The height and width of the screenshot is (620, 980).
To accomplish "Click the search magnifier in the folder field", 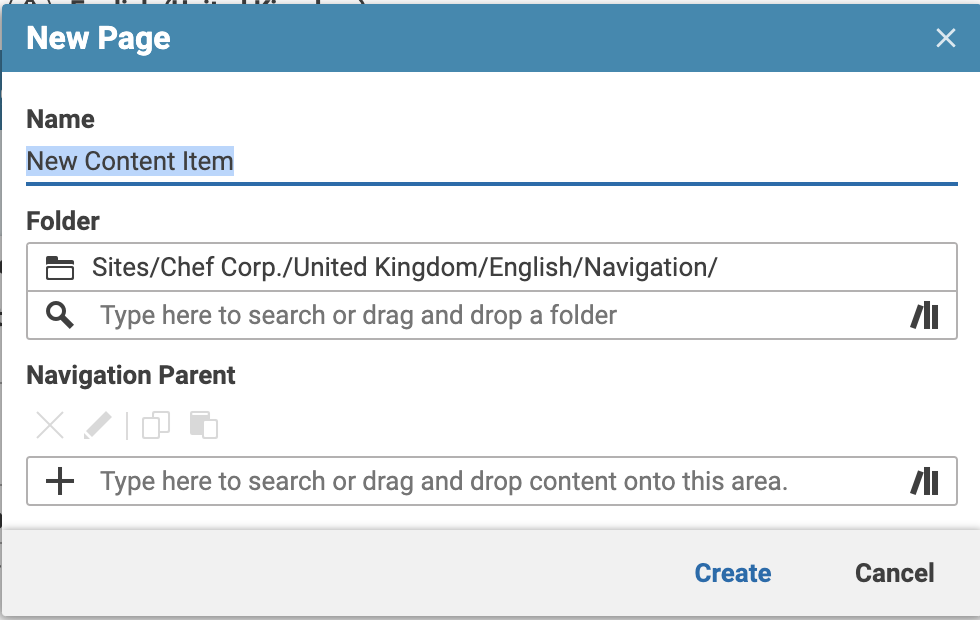I will (58, 315).
